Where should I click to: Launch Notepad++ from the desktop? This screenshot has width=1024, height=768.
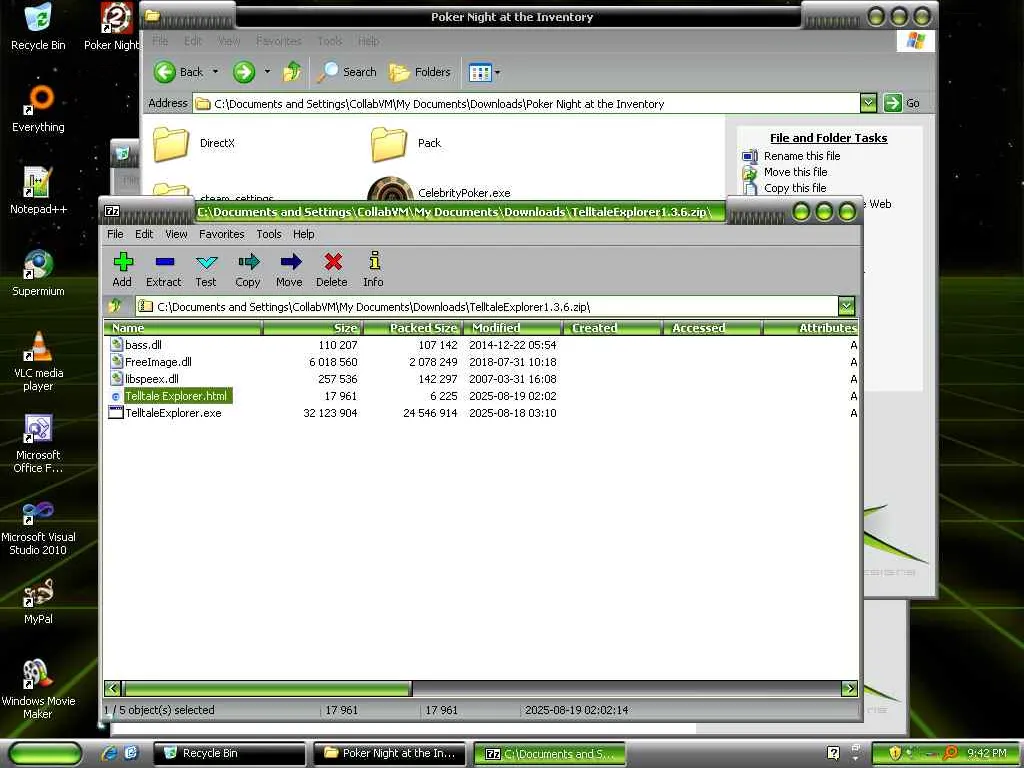pos(38,191)
